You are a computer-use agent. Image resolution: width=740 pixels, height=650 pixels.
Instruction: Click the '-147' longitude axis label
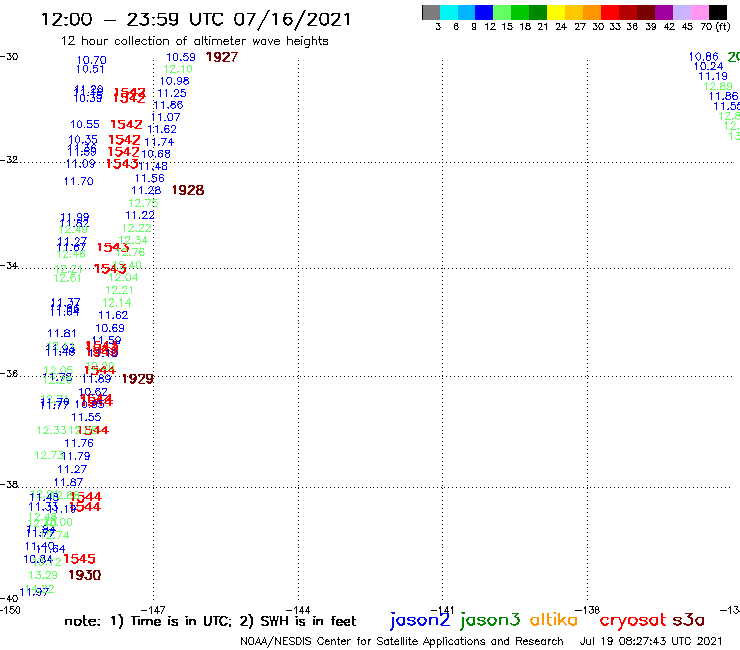(x=153, y=610)
